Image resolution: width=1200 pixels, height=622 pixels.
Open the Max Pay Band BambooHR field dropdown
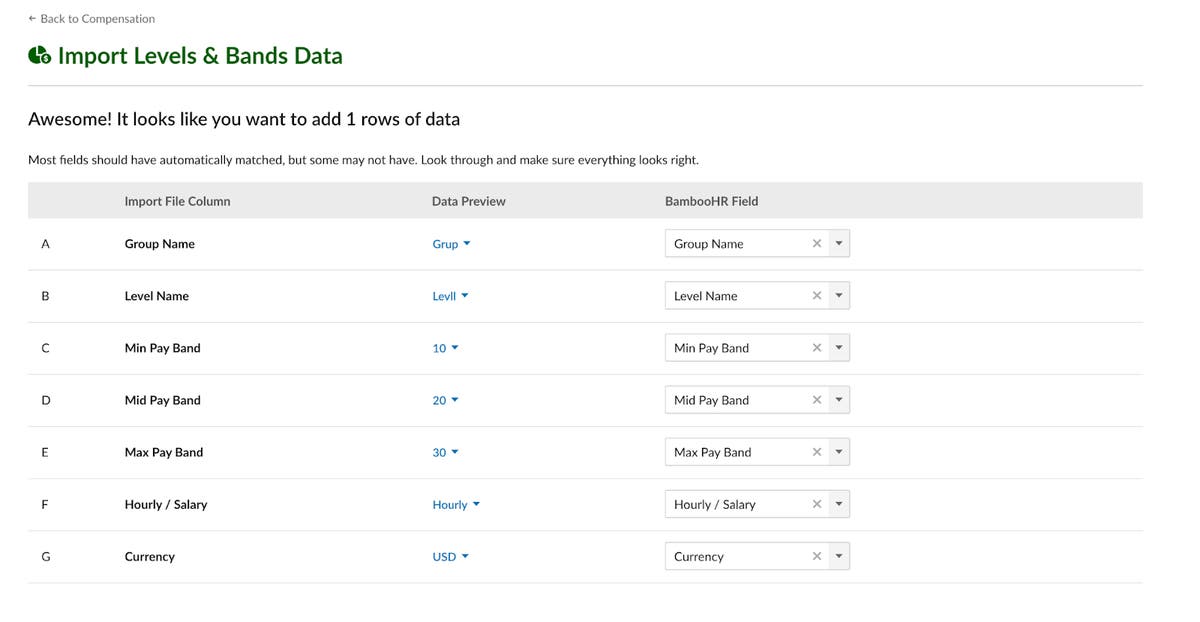[839, 451]
